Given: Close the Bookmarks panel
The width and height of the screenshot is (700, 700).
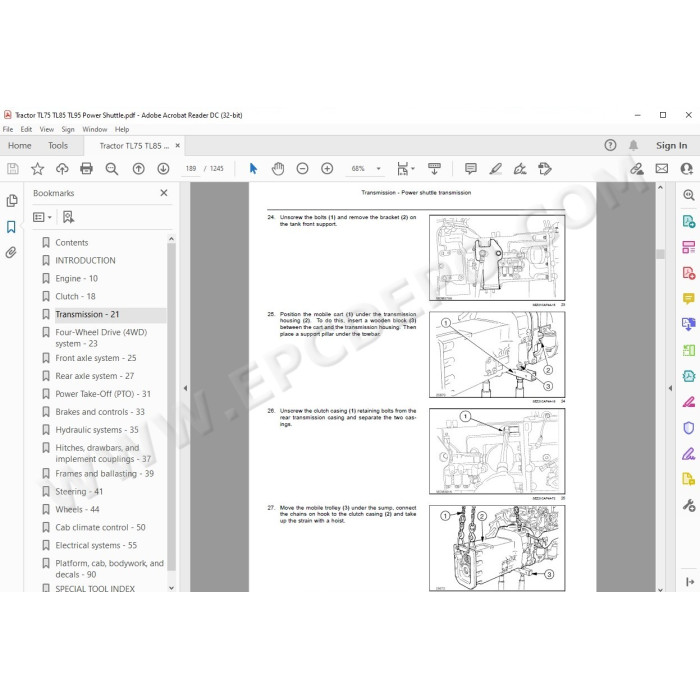Looking at the screenshot, I should click(x=164, y=193).
